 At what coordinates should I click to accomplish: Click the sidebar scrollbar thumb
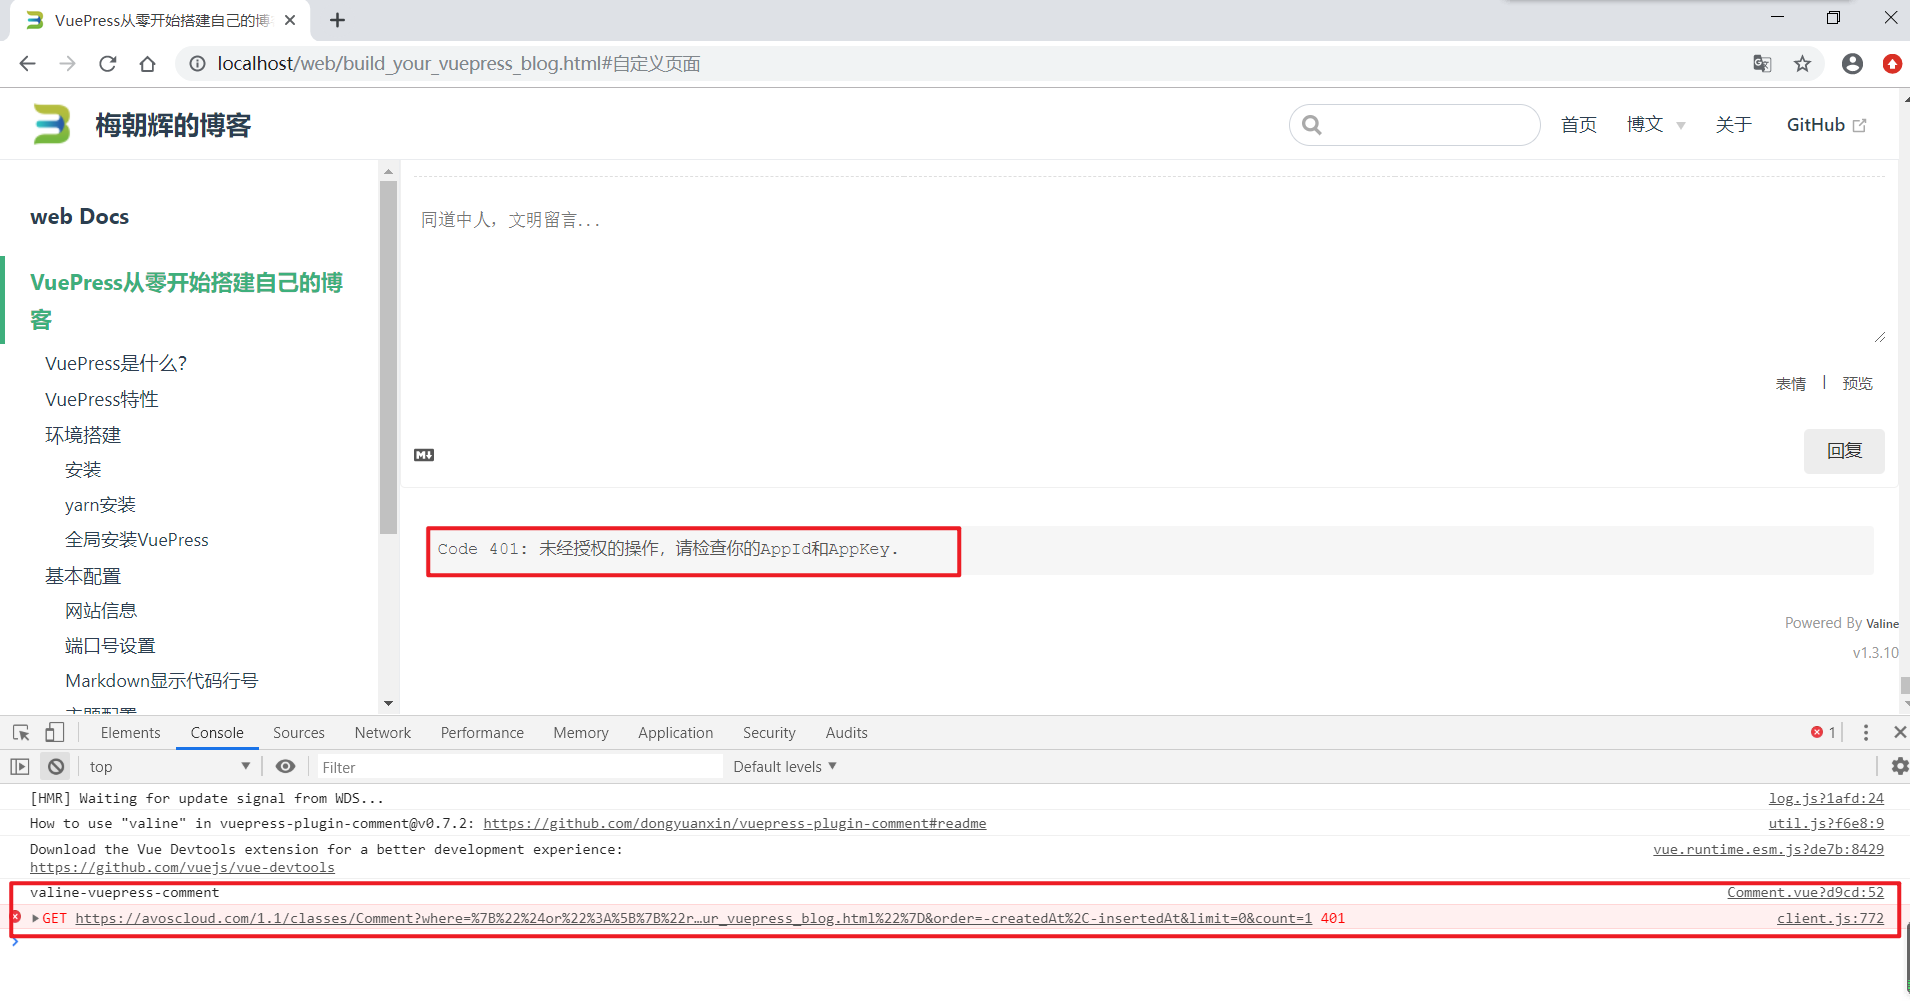point(389,357)
